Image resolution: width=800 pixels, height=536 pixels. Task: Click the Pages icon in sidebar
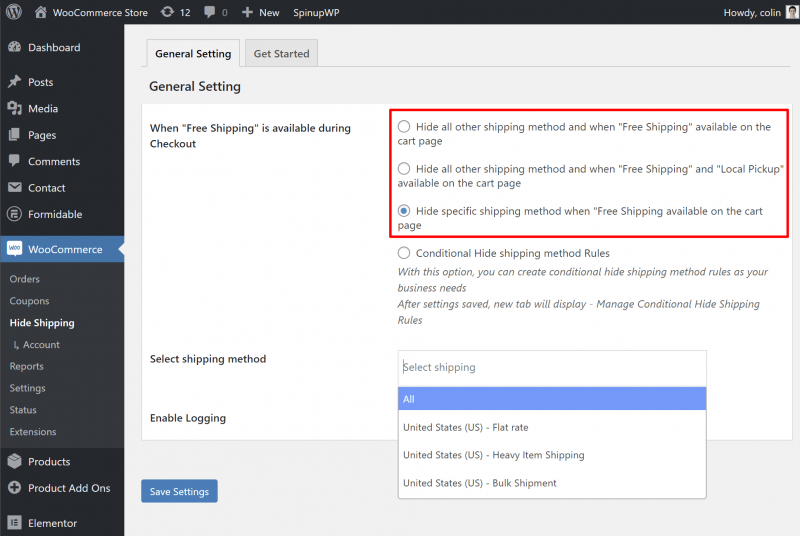(x=14, y=135)
